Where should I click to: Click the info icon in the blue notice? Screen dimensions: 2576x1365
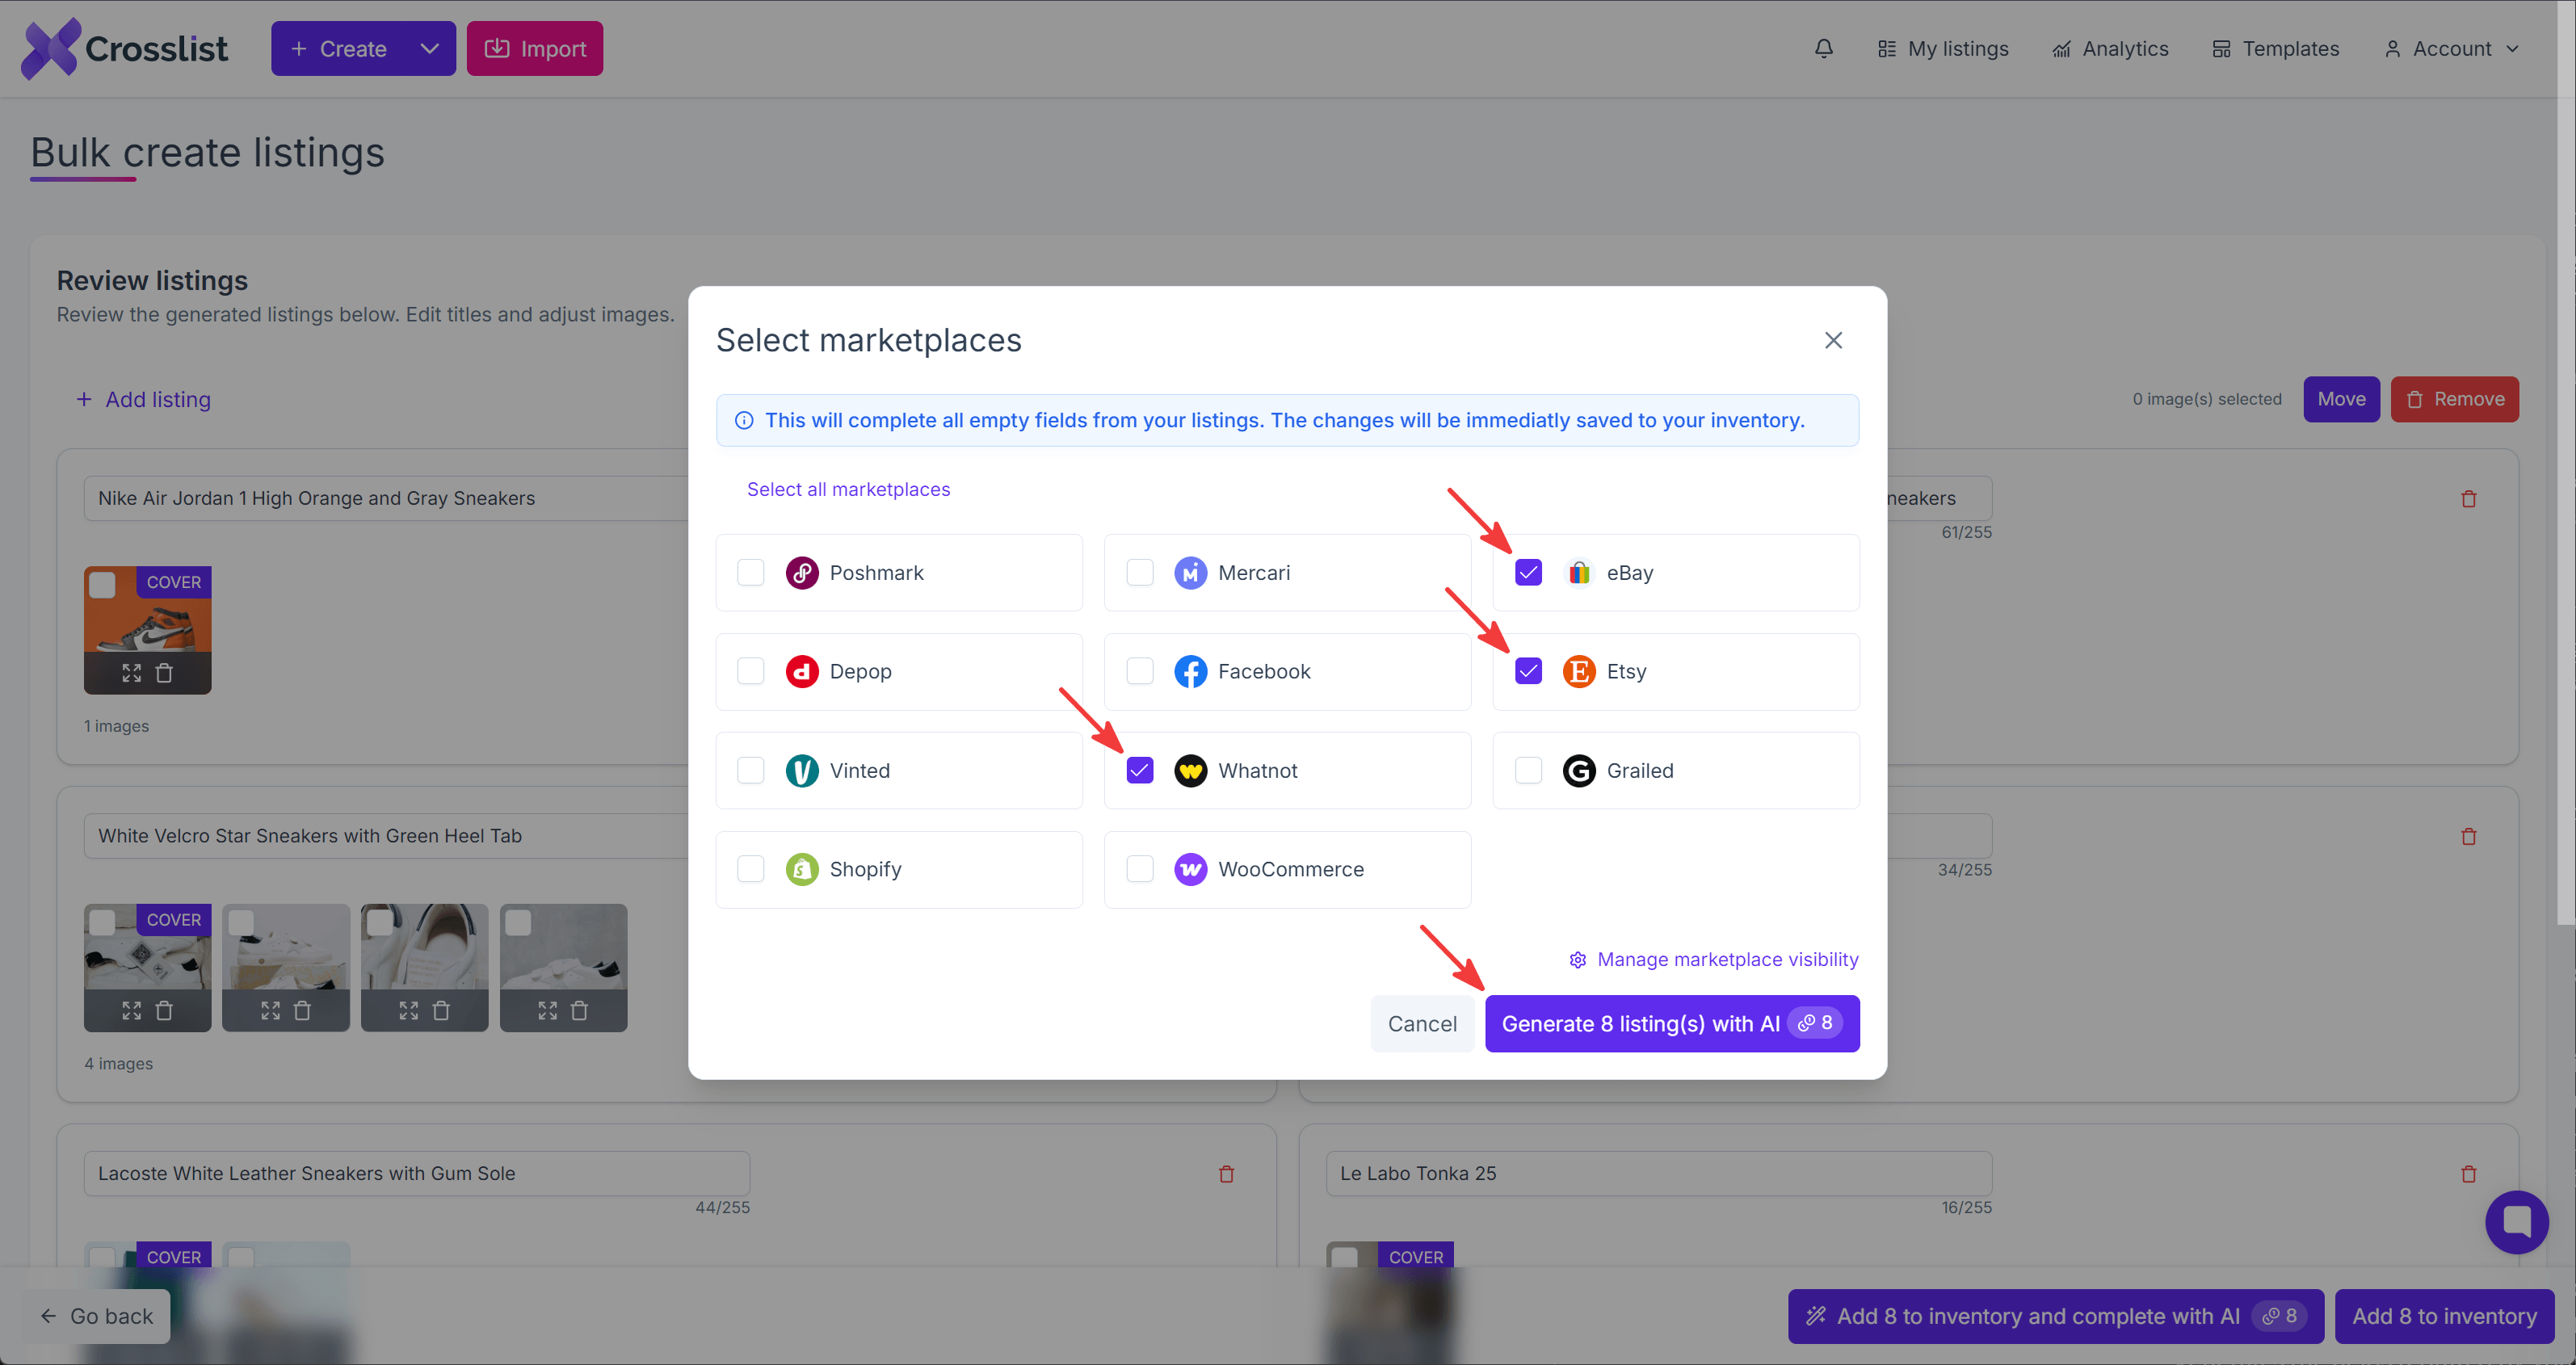tap(744, 421)
